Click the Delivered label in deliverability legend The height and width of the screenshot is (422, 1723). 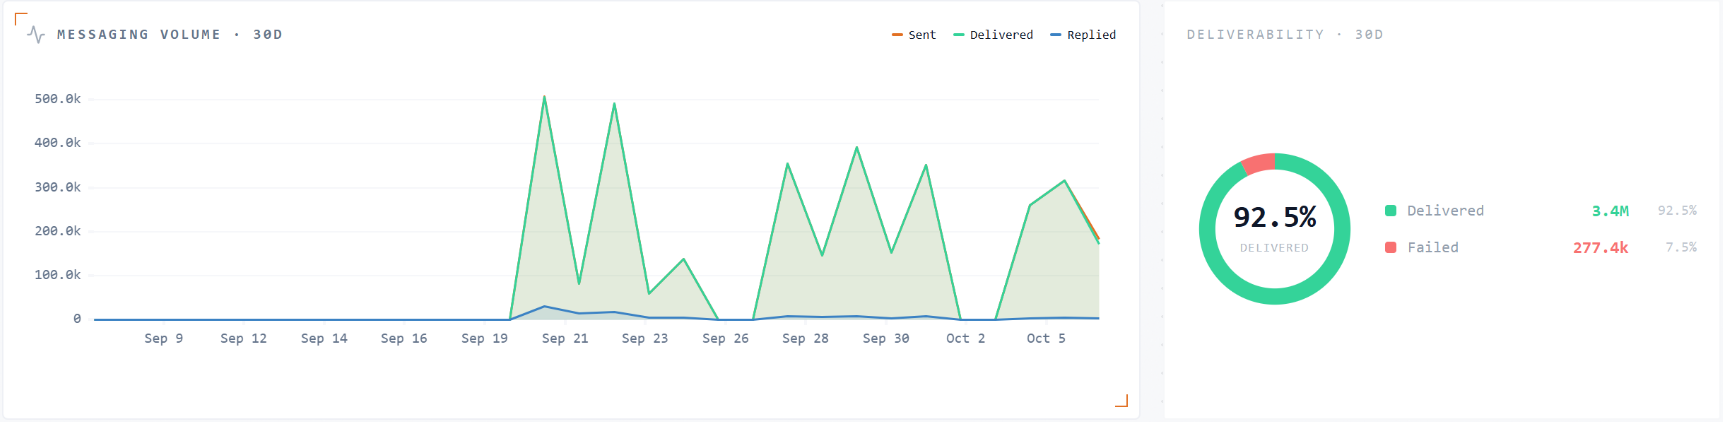tap(1446, 211)
